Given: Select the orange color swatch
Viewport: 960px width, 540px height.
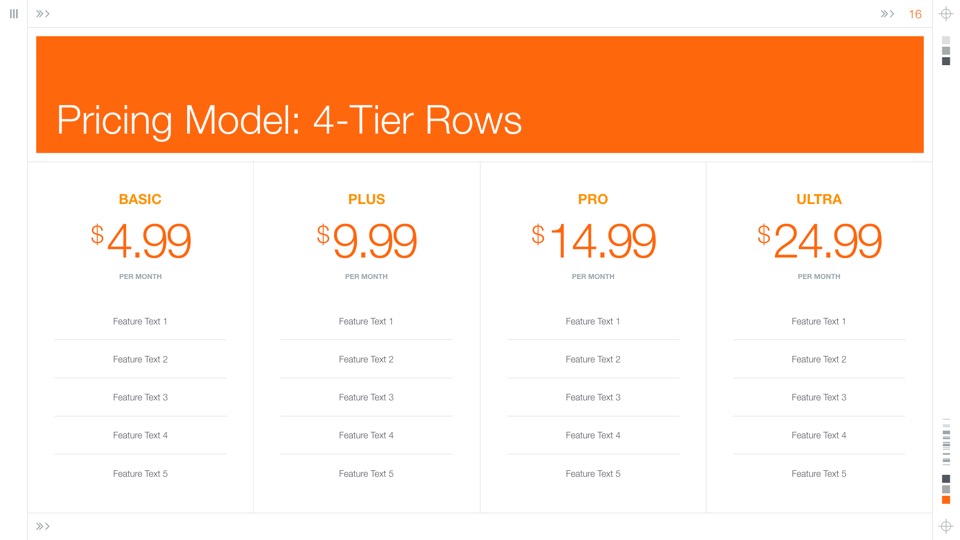Looking at the screenshot, I should [946, 500].
